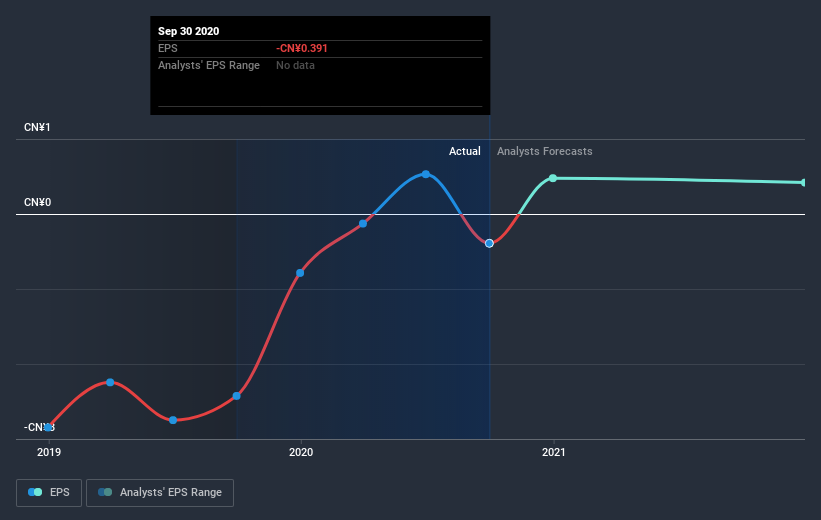Toggle the Analysts' EPS Range legend series
Viewport: 821px width, 520px height.
tap(160, 493)
